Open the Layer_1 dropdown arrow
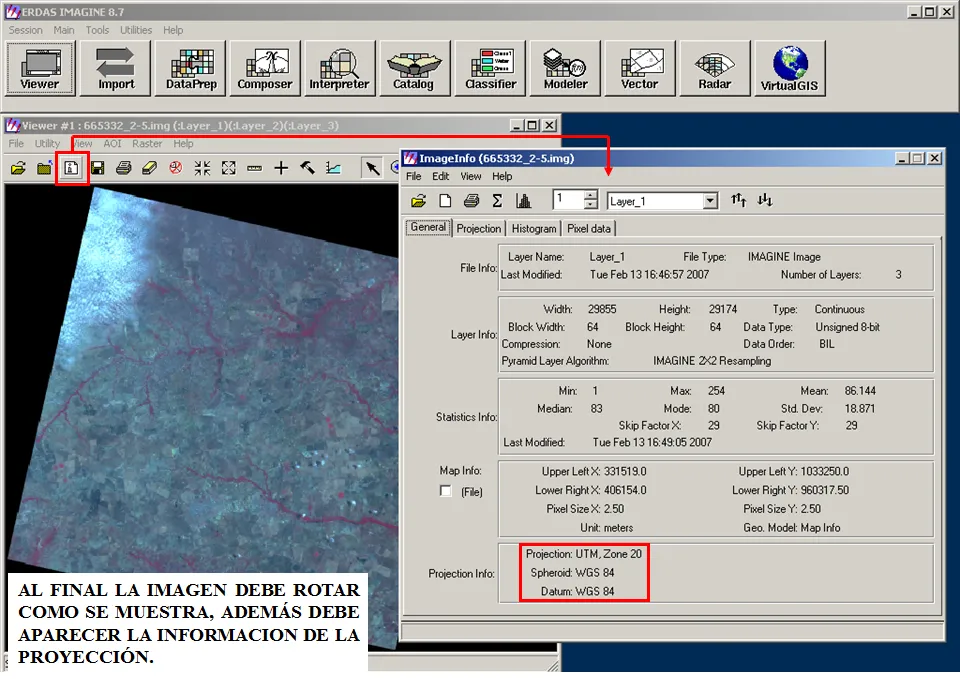 (x=710, y=201)
